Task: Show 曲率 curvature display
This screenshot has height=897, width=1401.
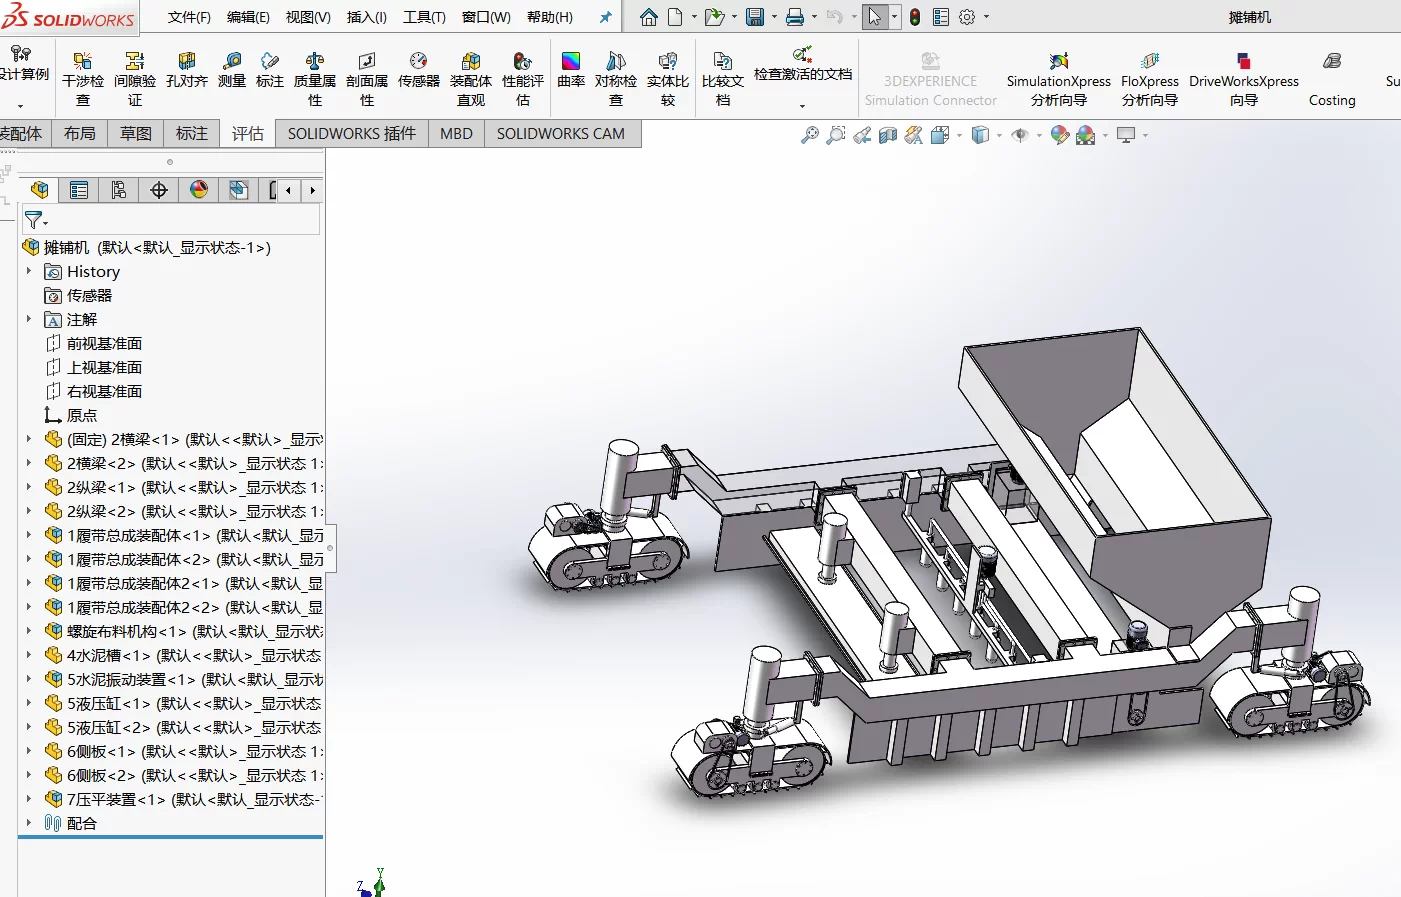Action: [x=571, y=70]
